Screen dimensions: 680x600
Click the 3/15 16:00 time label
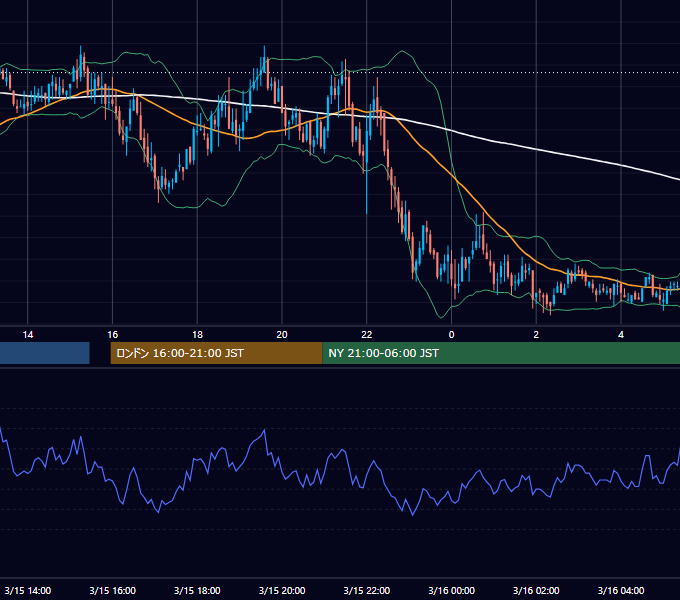112,590
